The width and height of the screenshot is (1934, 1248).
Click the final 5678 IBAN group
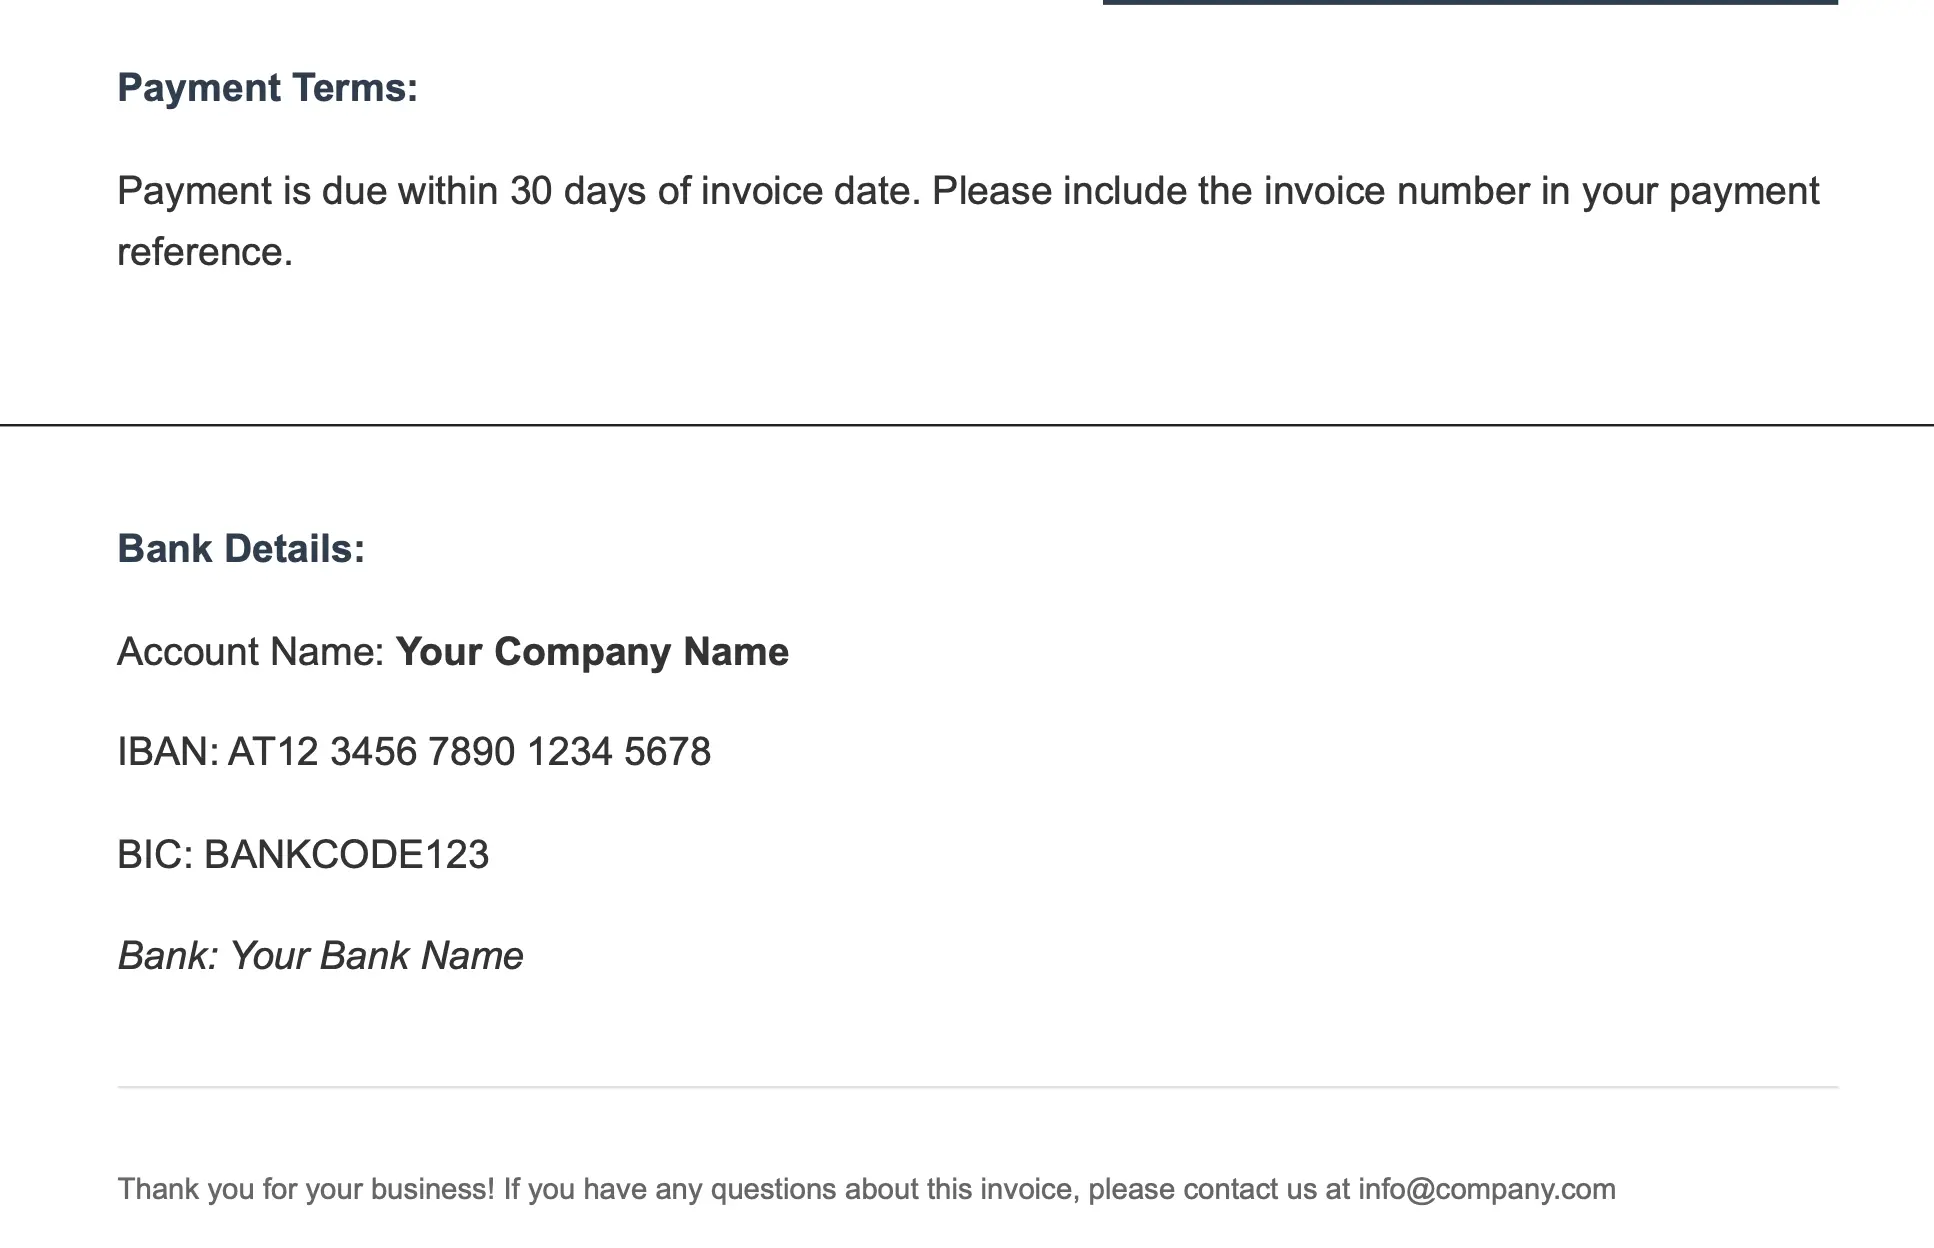(667, 752)
